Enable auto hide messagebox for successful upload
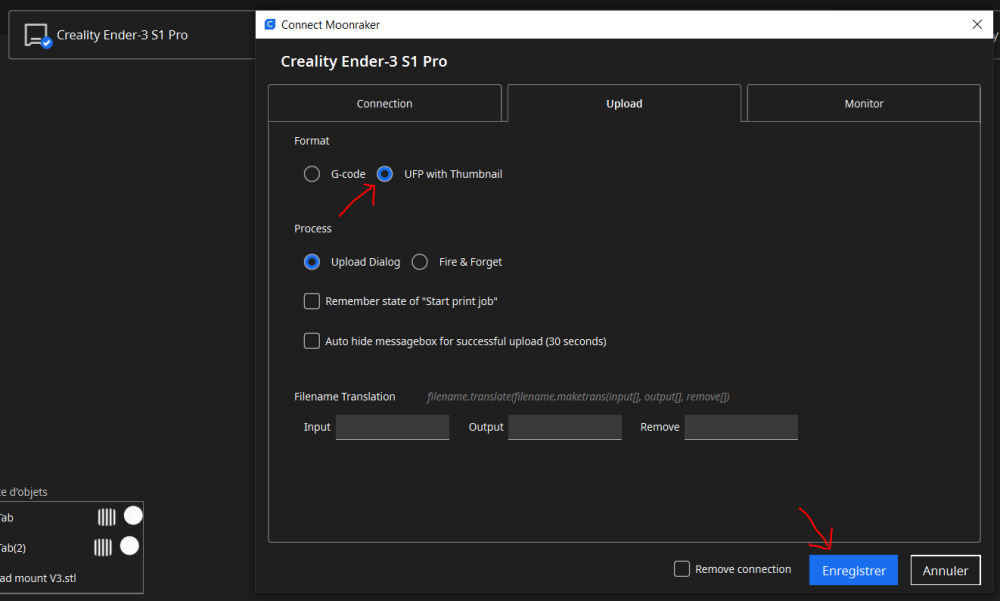The image size is (1000, 601). (312, 341)
